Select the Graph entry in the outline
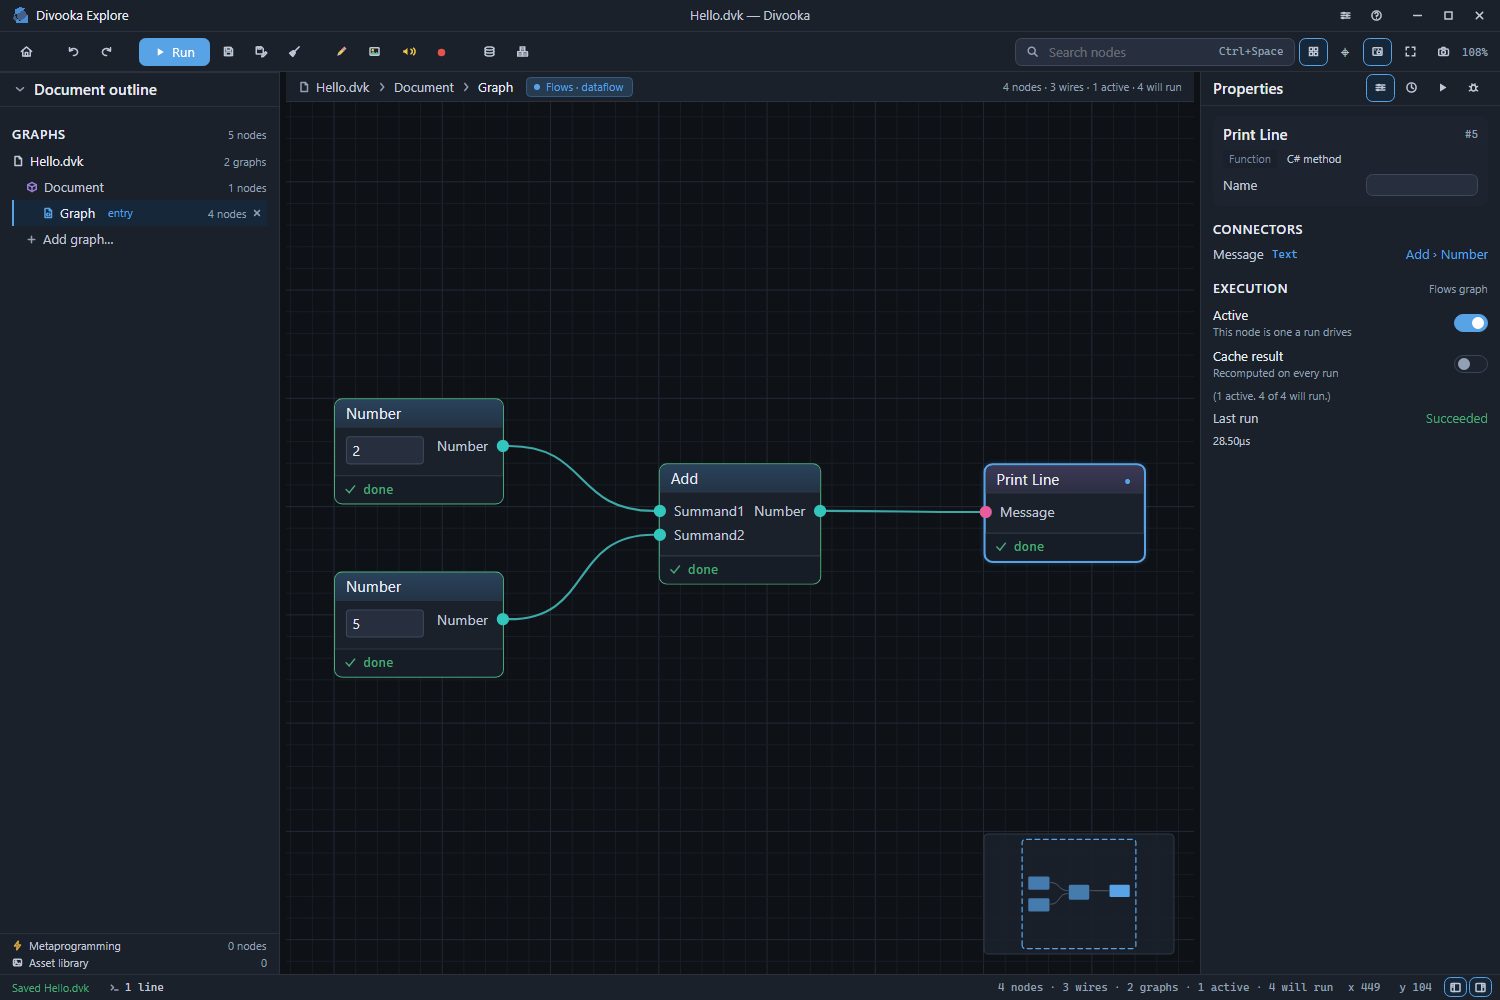The height and width of the screenshot is (1000, 1500). 139,213
